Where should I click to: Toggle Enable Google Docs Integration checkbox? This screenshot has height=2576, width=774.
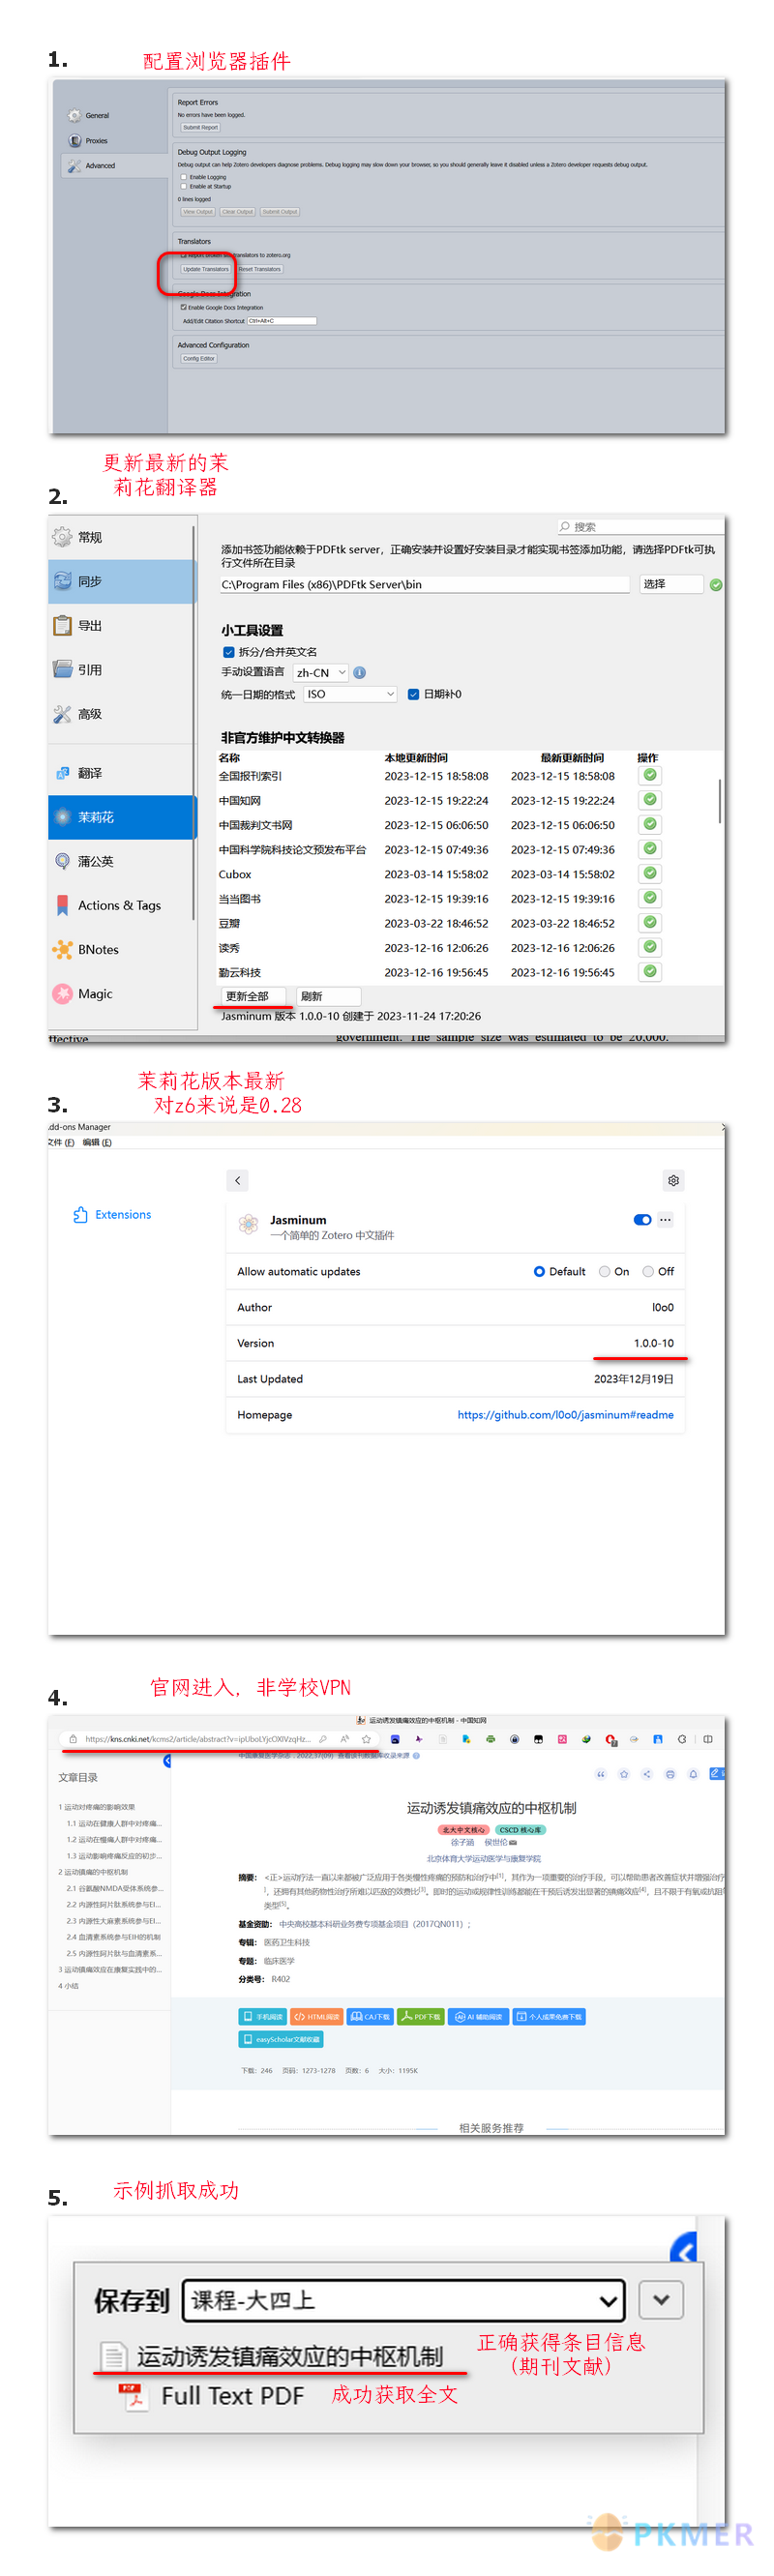pyautogui.click(x=183, y=308)
